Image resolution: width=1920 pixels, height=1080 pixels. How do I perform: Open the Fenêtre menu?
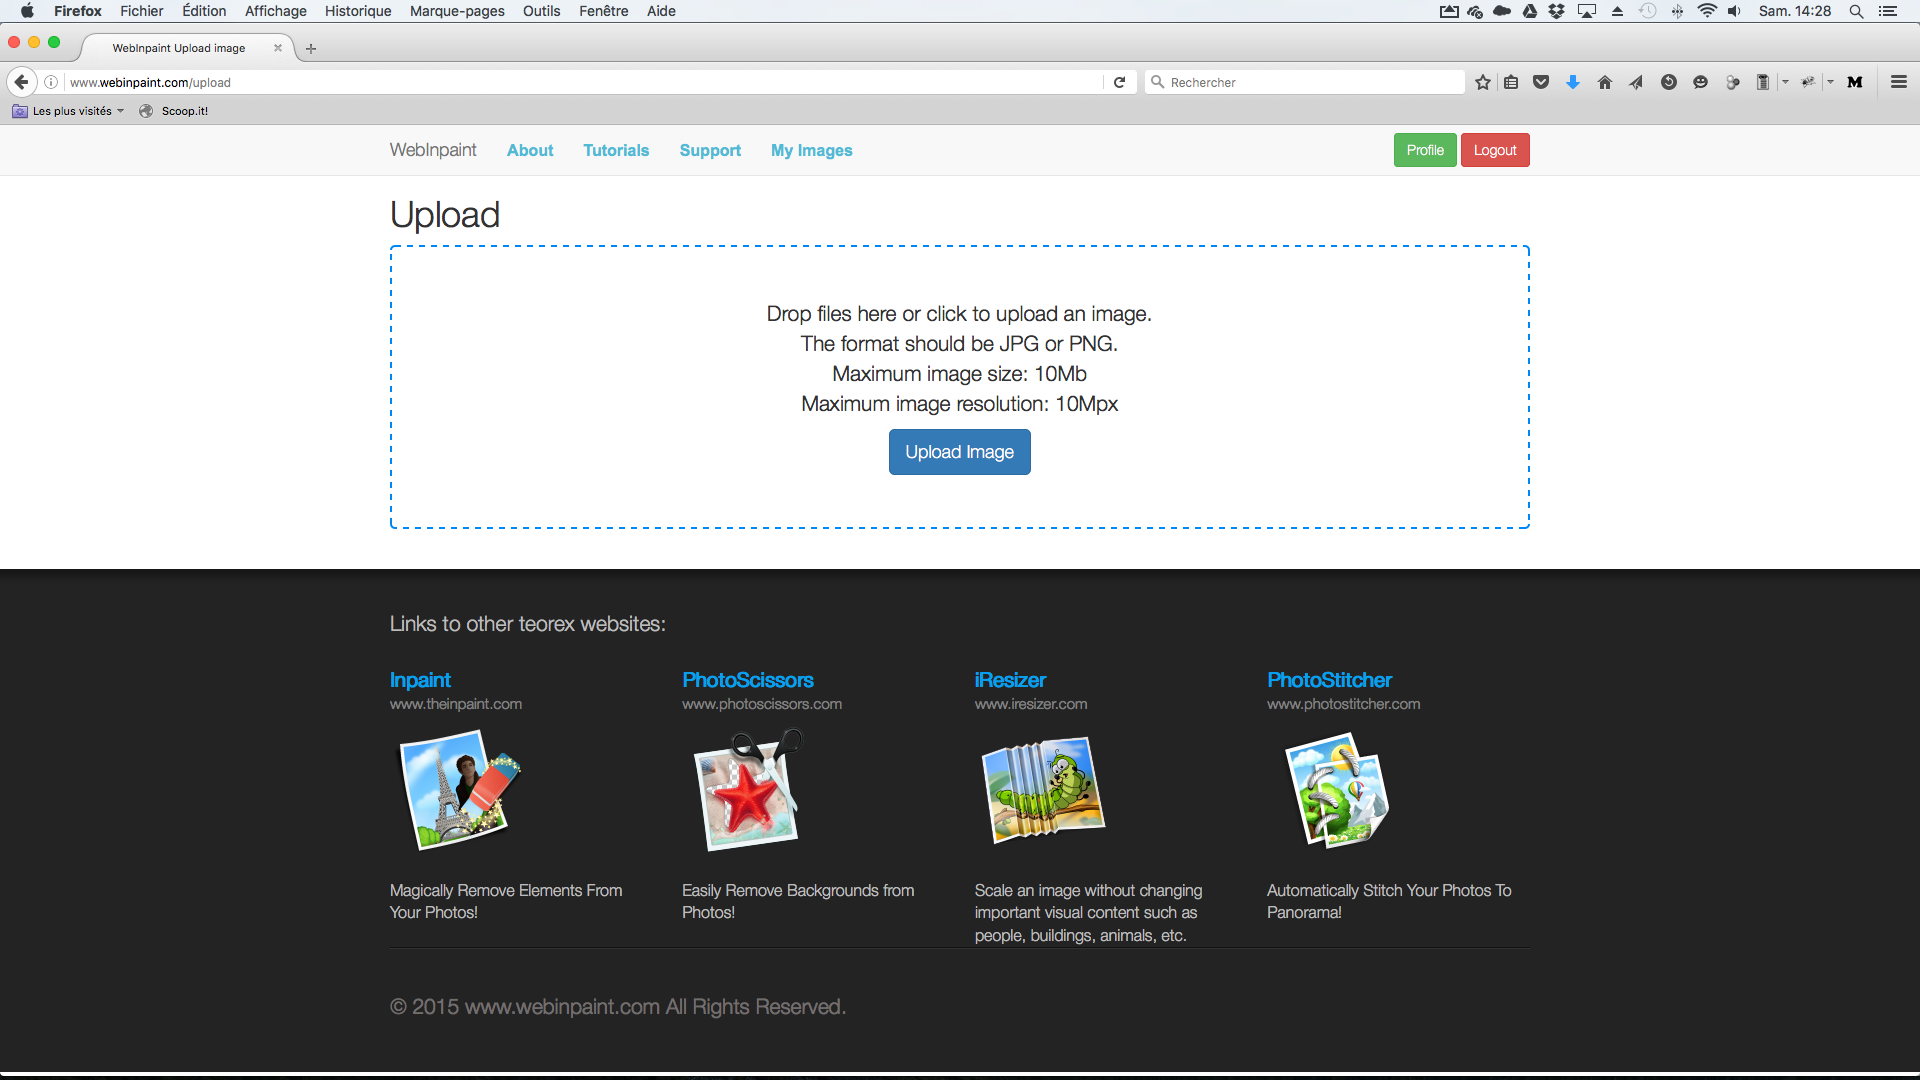coord(604,11)
